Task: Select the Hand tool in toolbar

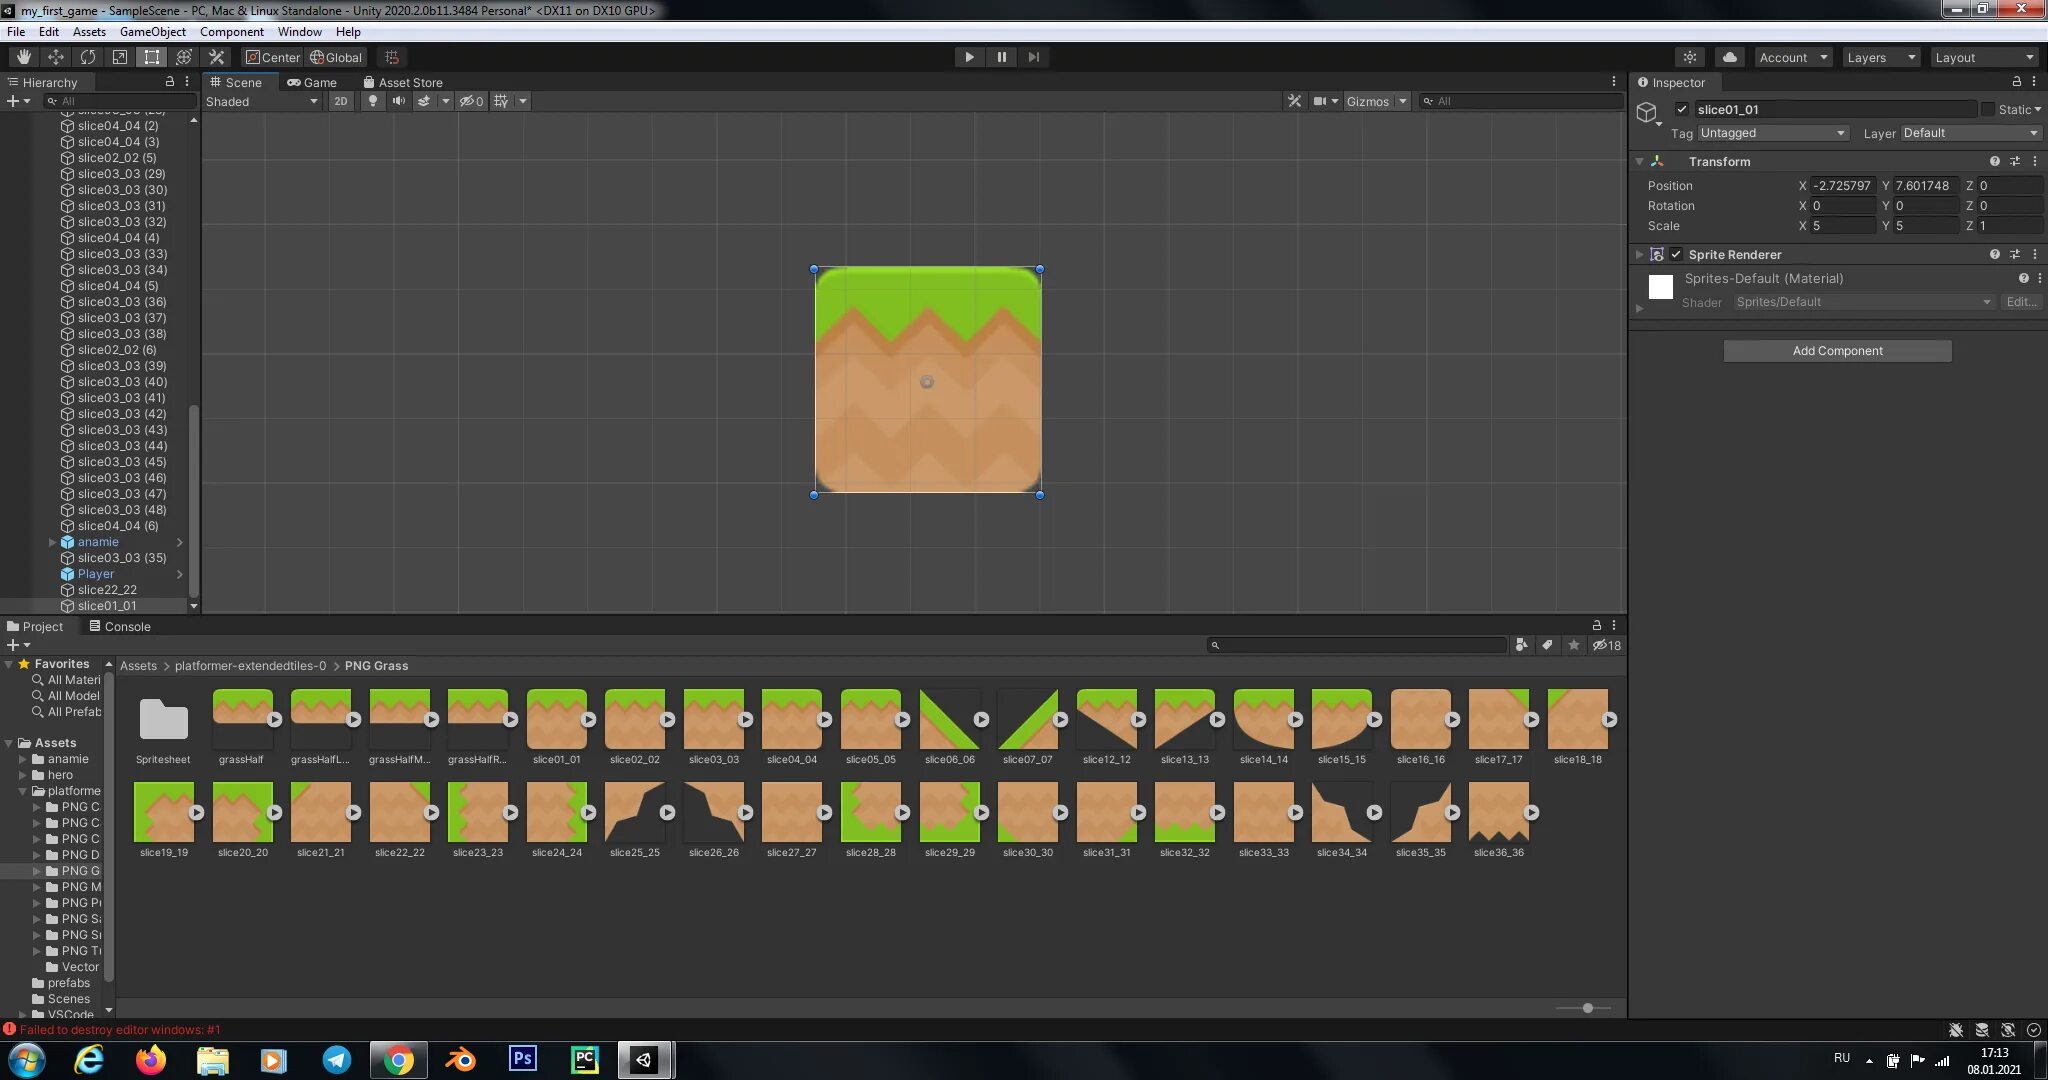Action: pos(23,57)
